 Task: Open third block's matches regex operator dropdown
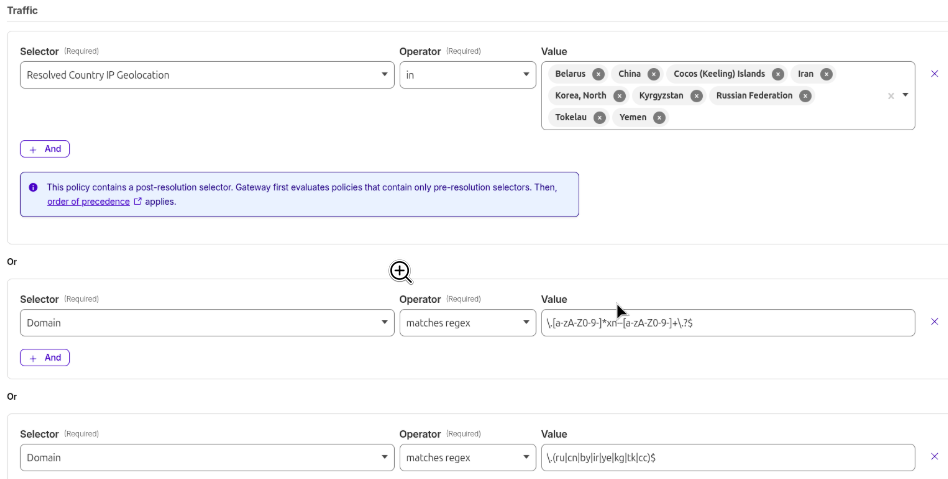coord(467,458)
